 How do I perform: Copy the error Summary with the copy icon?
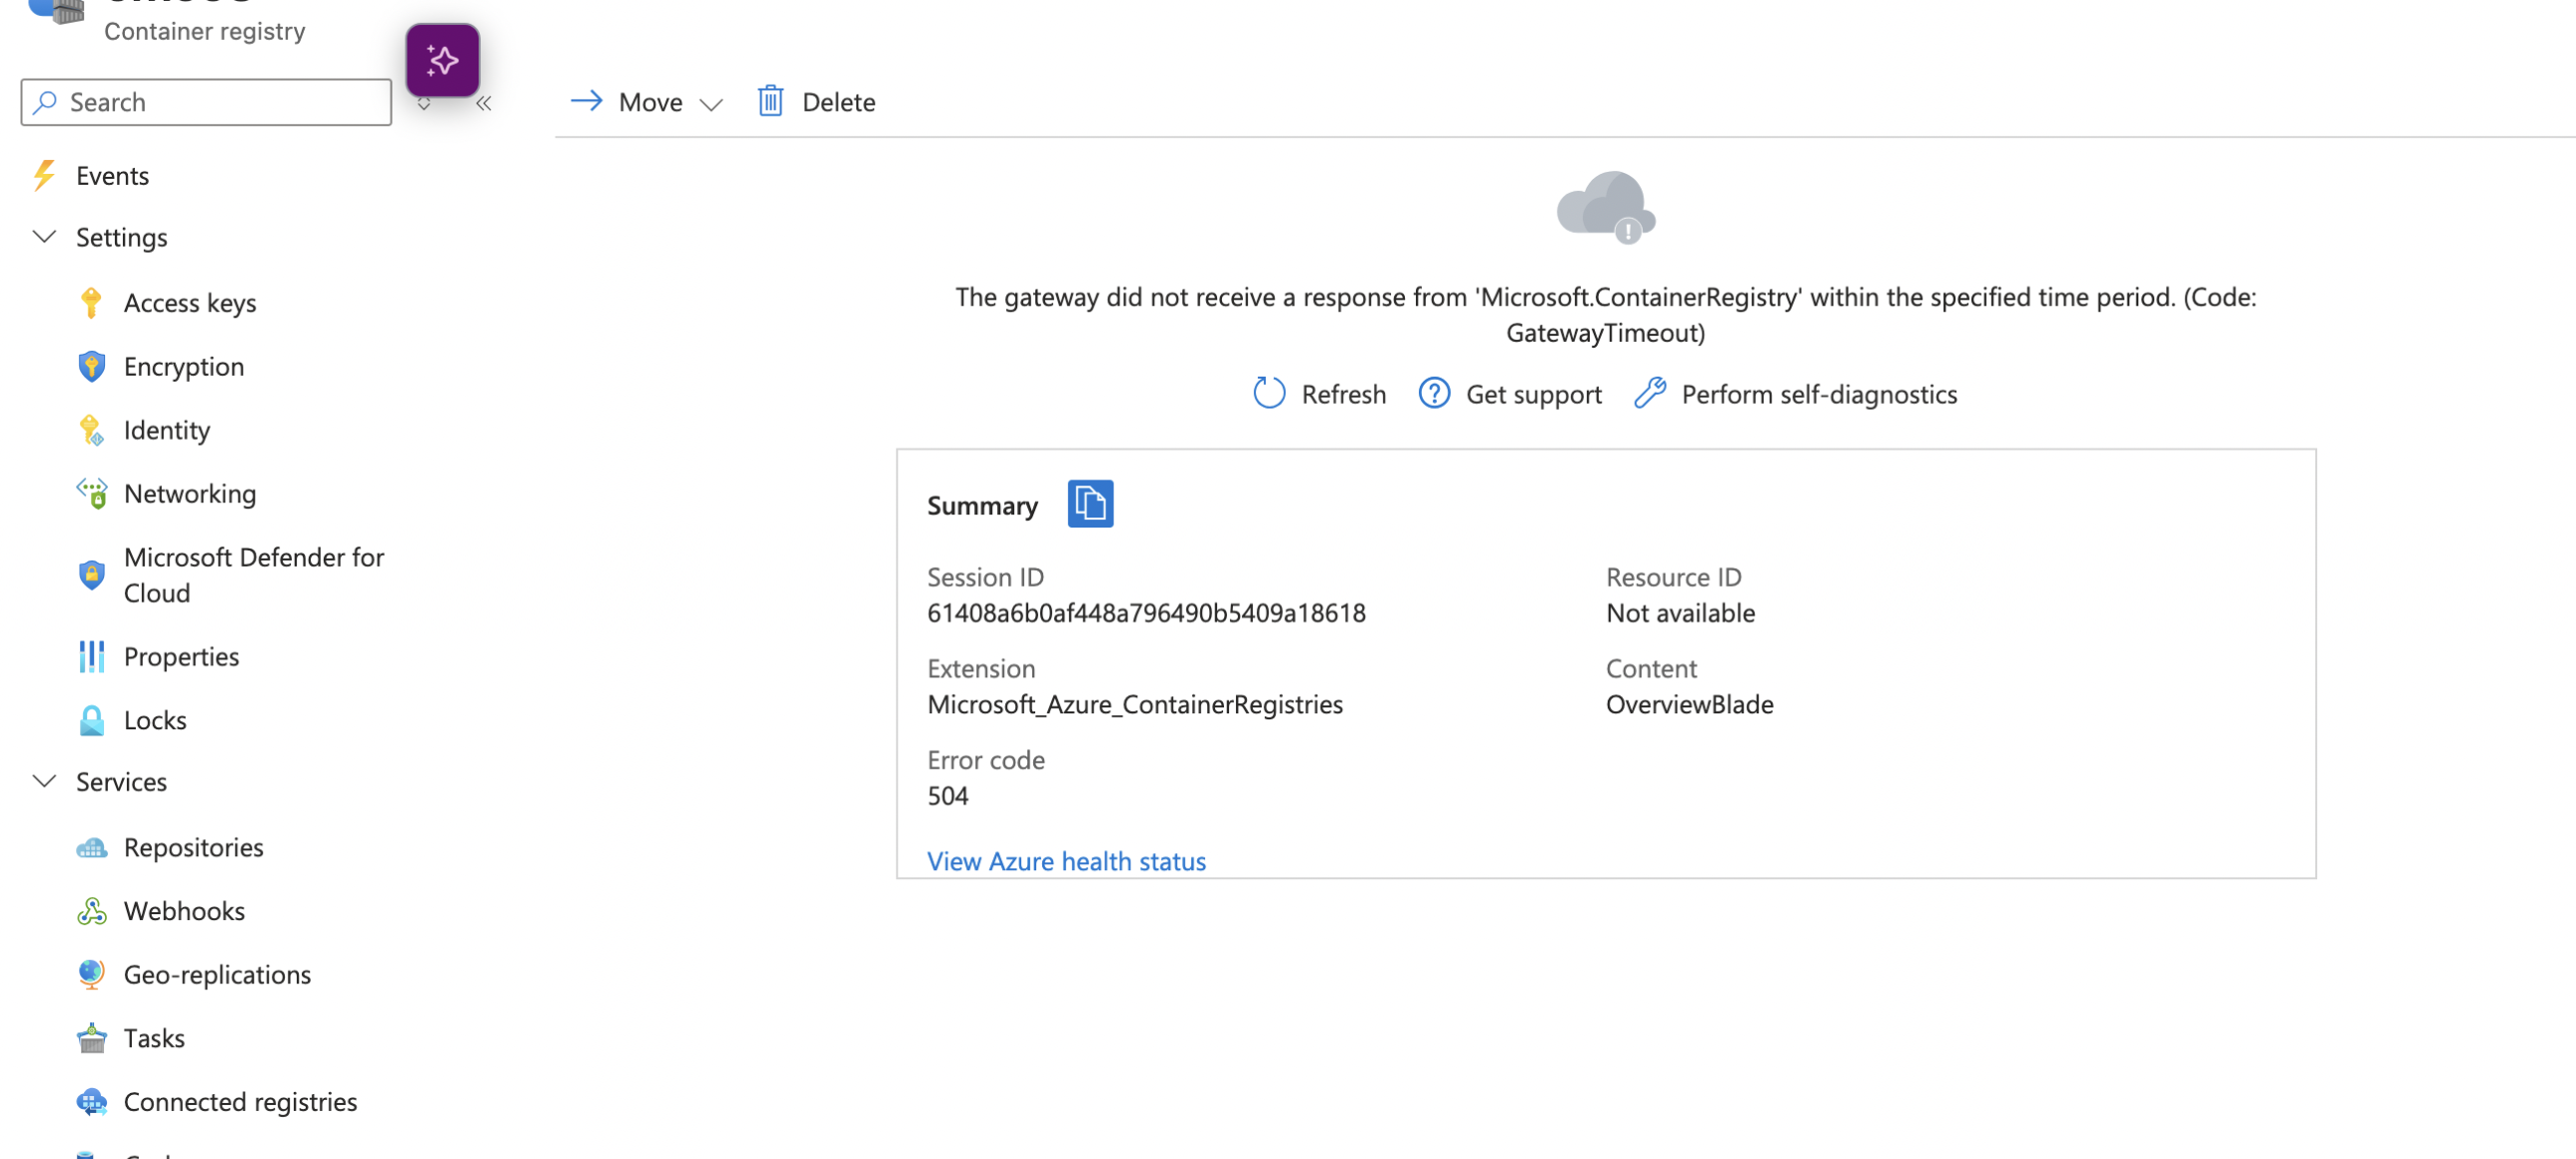[1090, 504]
